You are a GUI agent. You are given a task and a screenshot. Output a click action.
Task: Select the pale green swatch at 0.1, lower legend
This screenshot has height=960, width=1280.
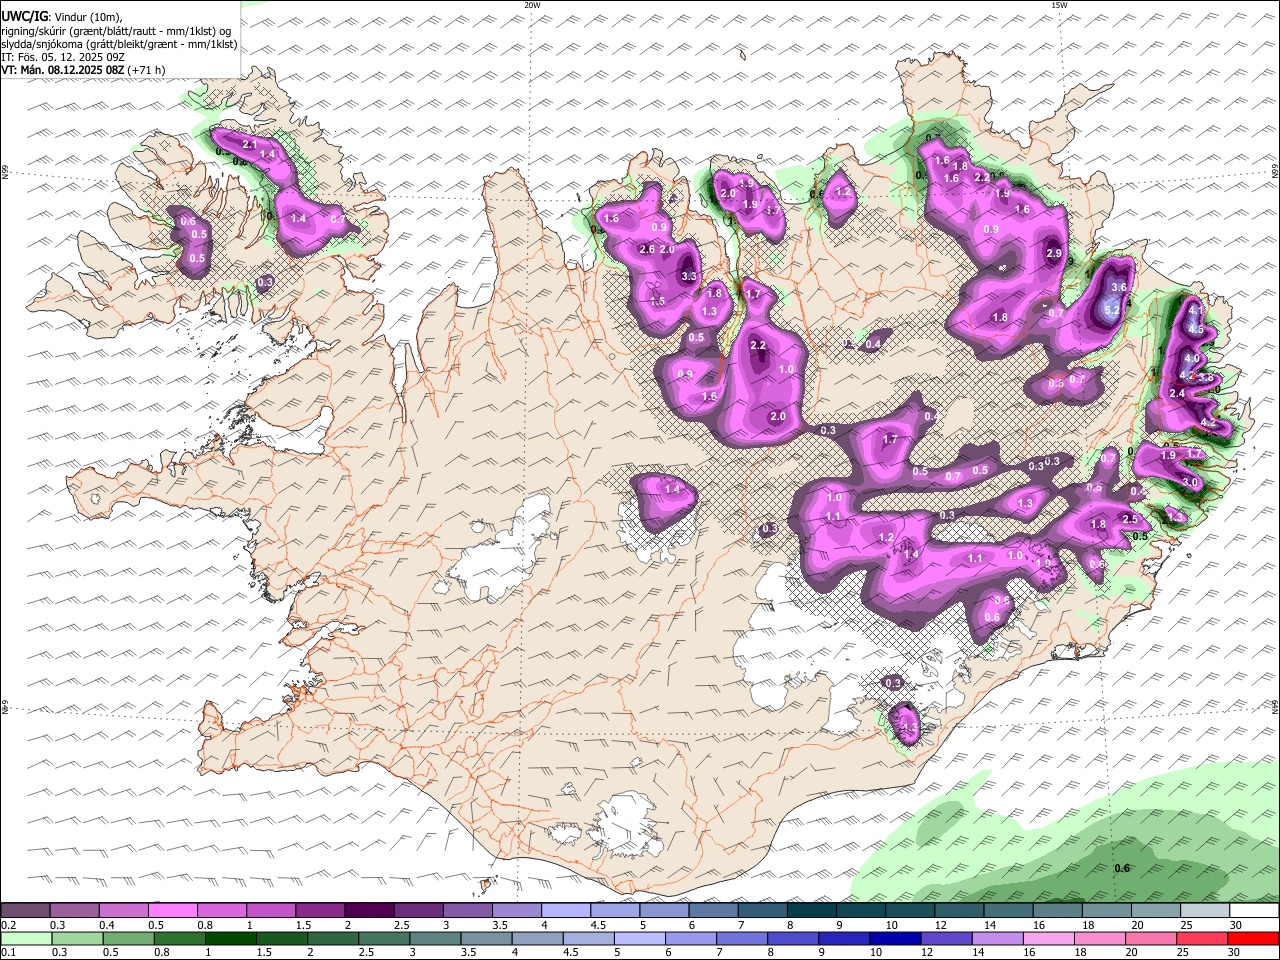coord(25,939)
